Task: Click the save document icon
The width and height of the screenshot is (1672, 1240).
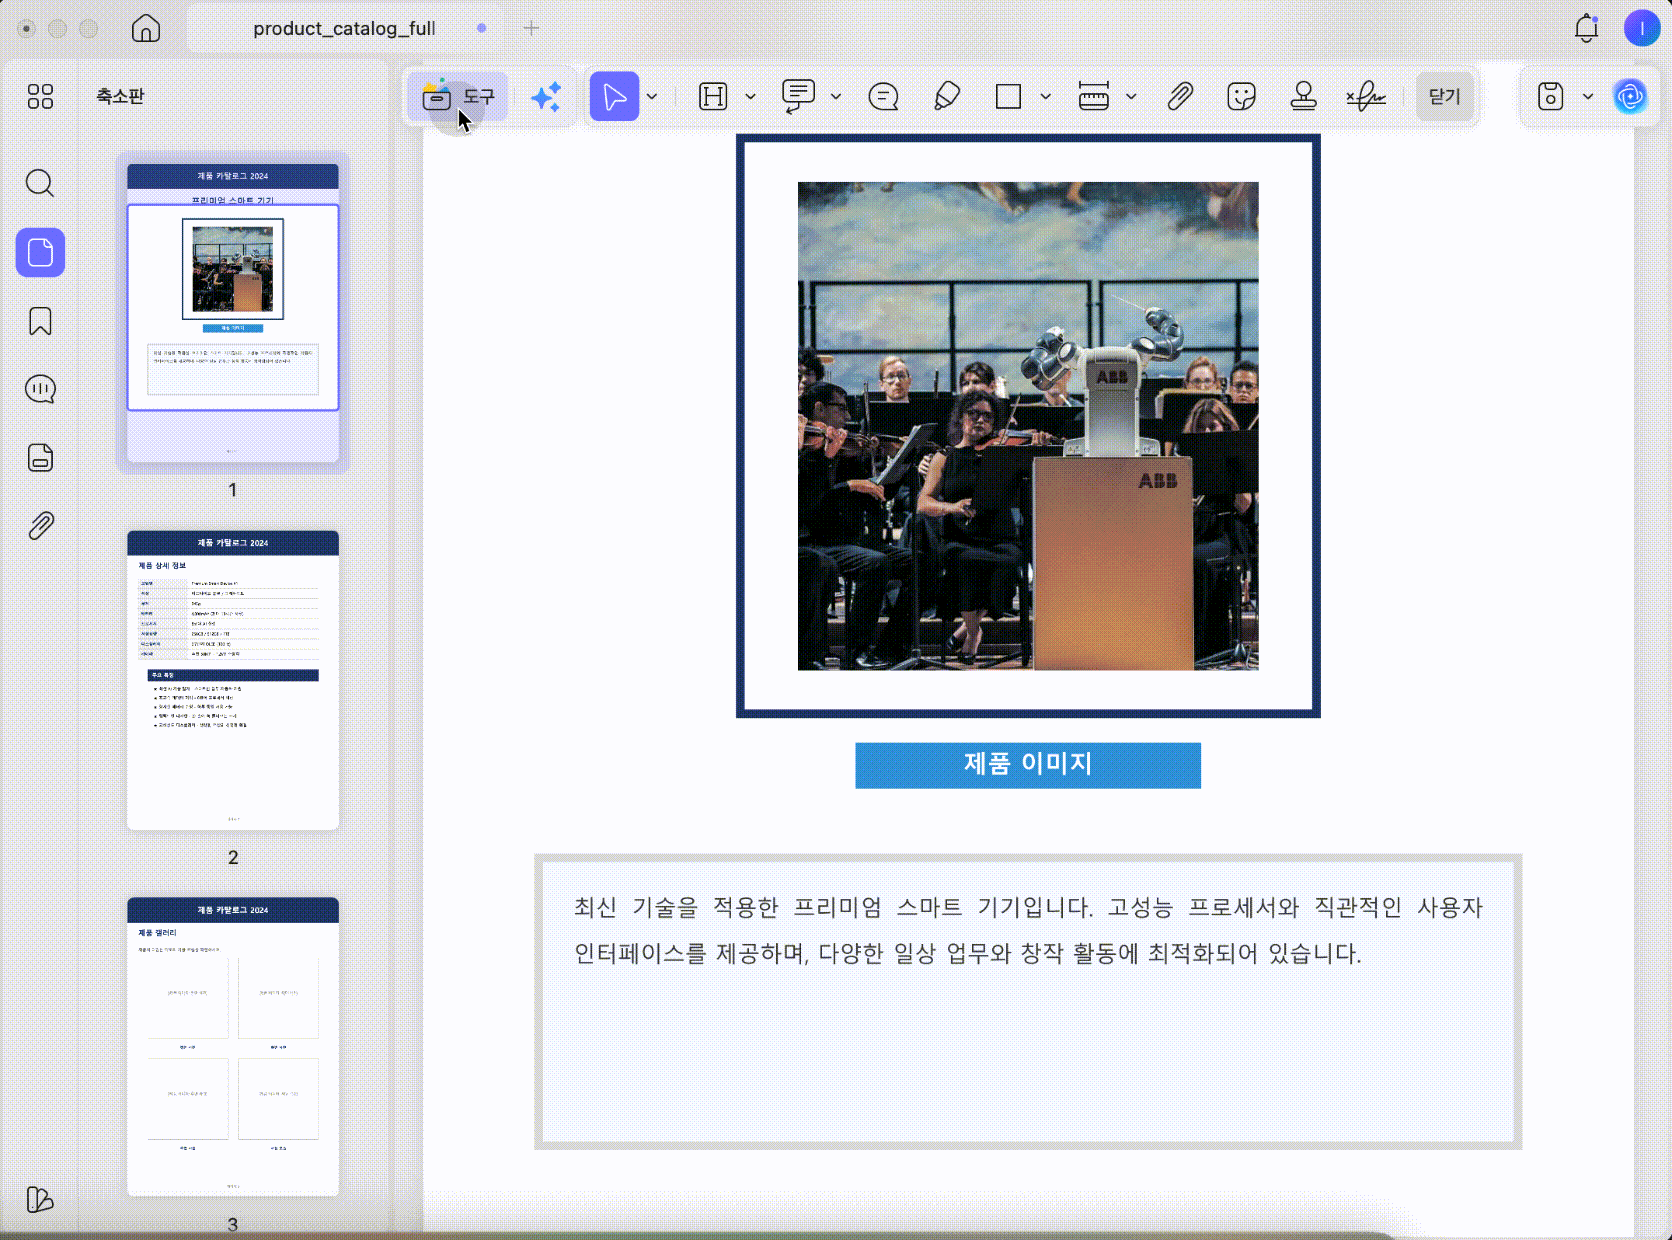Action: 1550,97
